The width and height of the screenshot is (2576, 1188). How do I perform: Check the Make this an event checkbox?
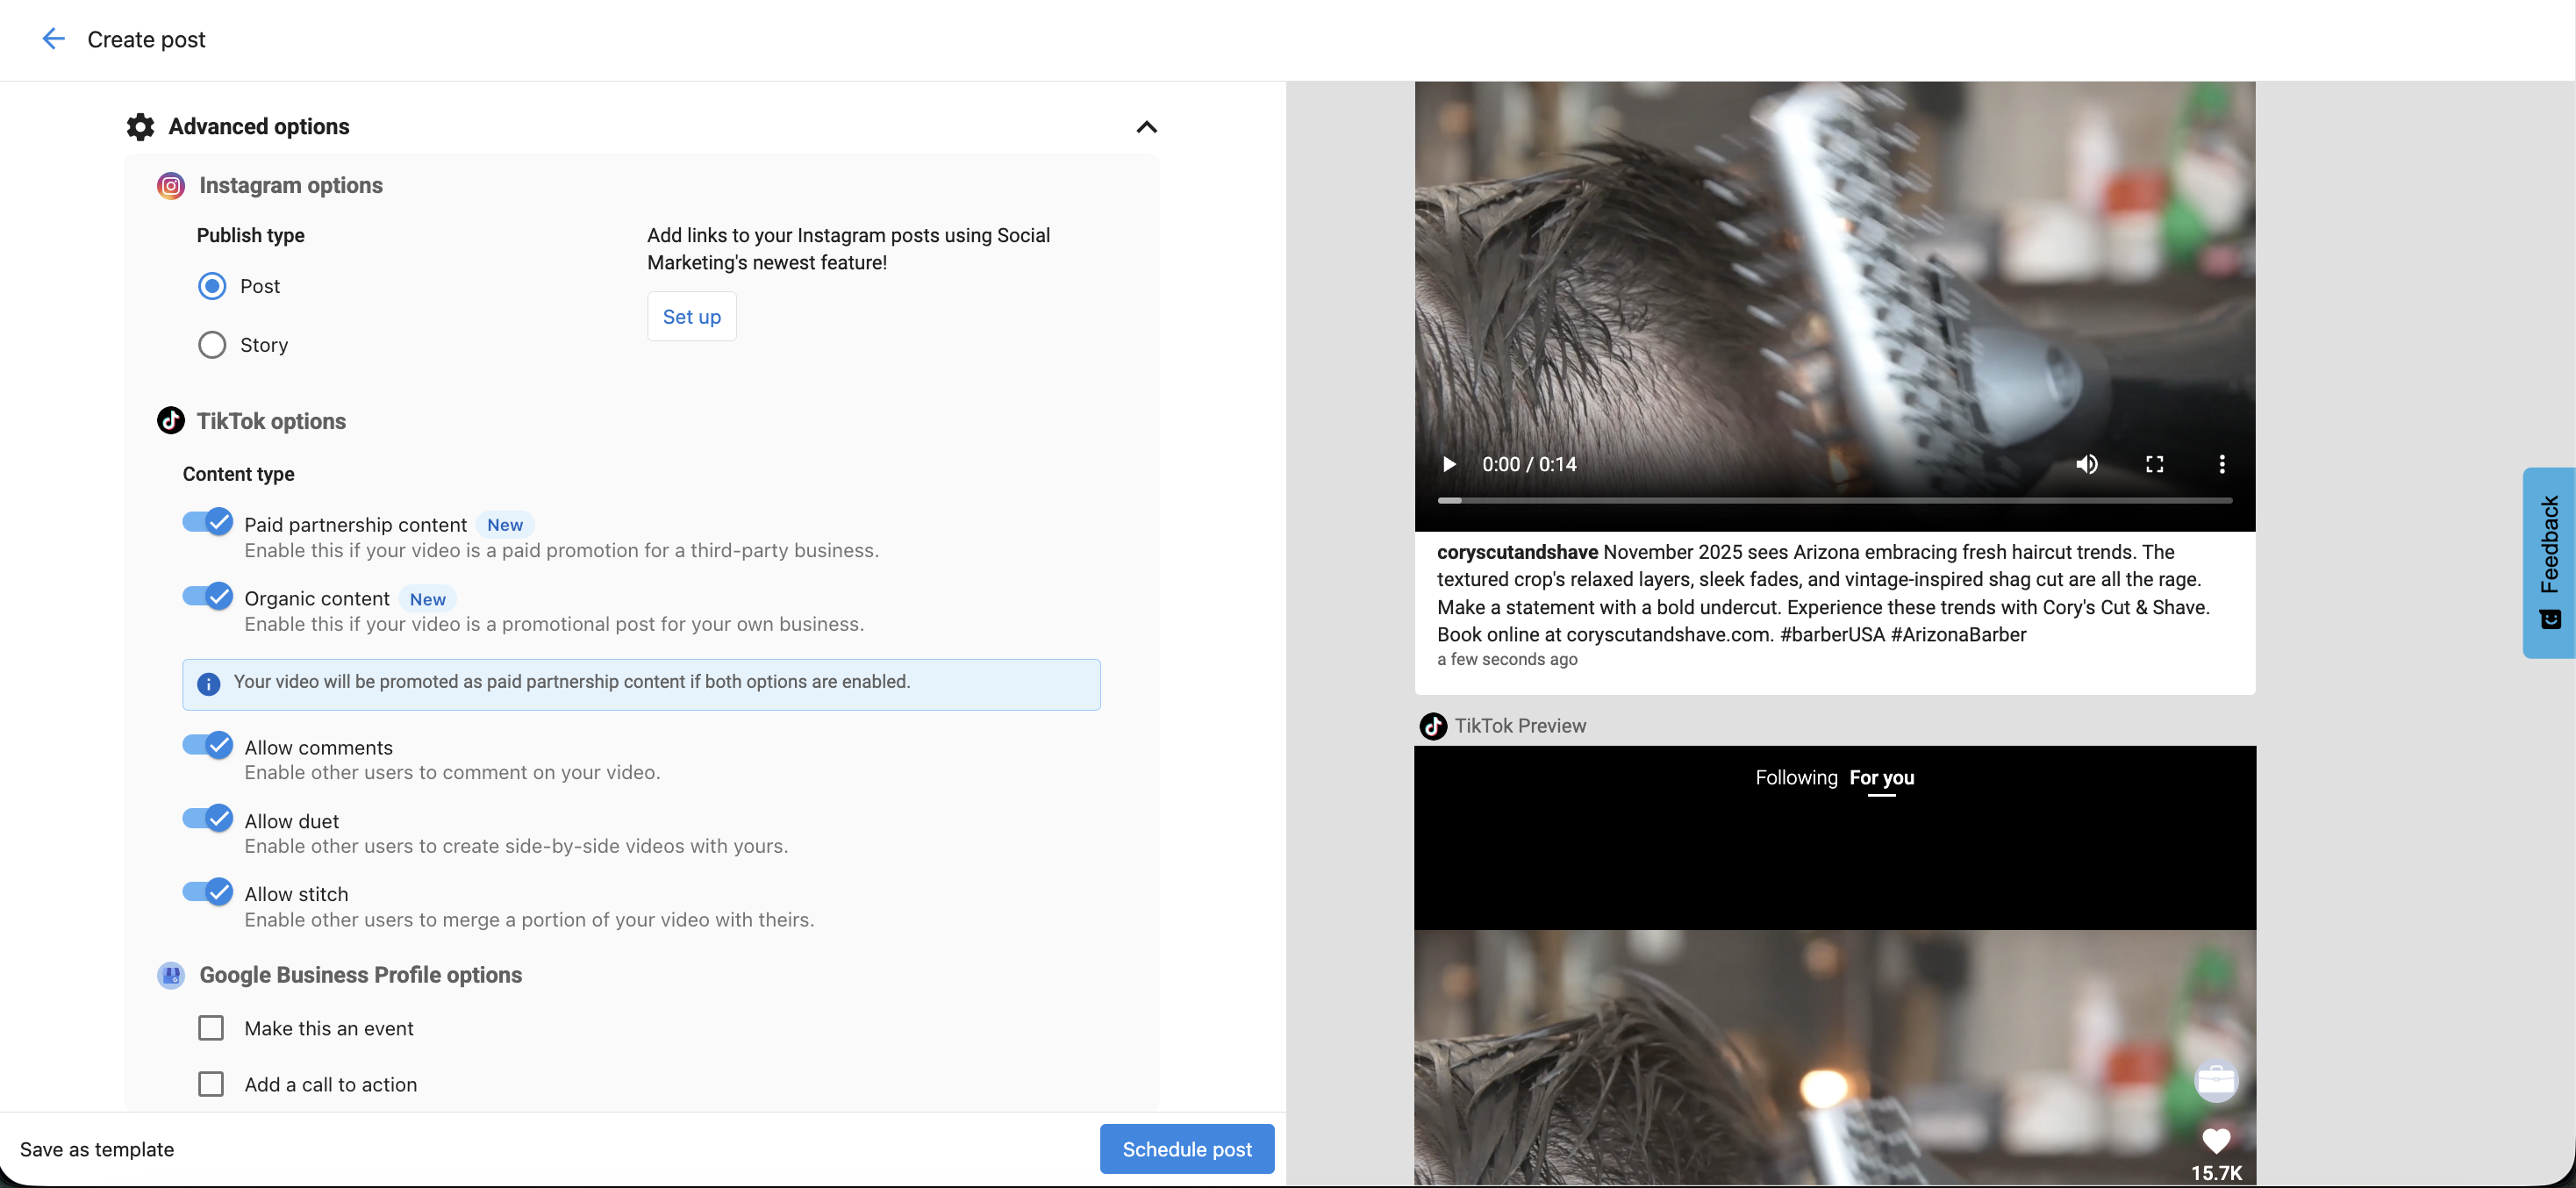tap(211, 1027)
